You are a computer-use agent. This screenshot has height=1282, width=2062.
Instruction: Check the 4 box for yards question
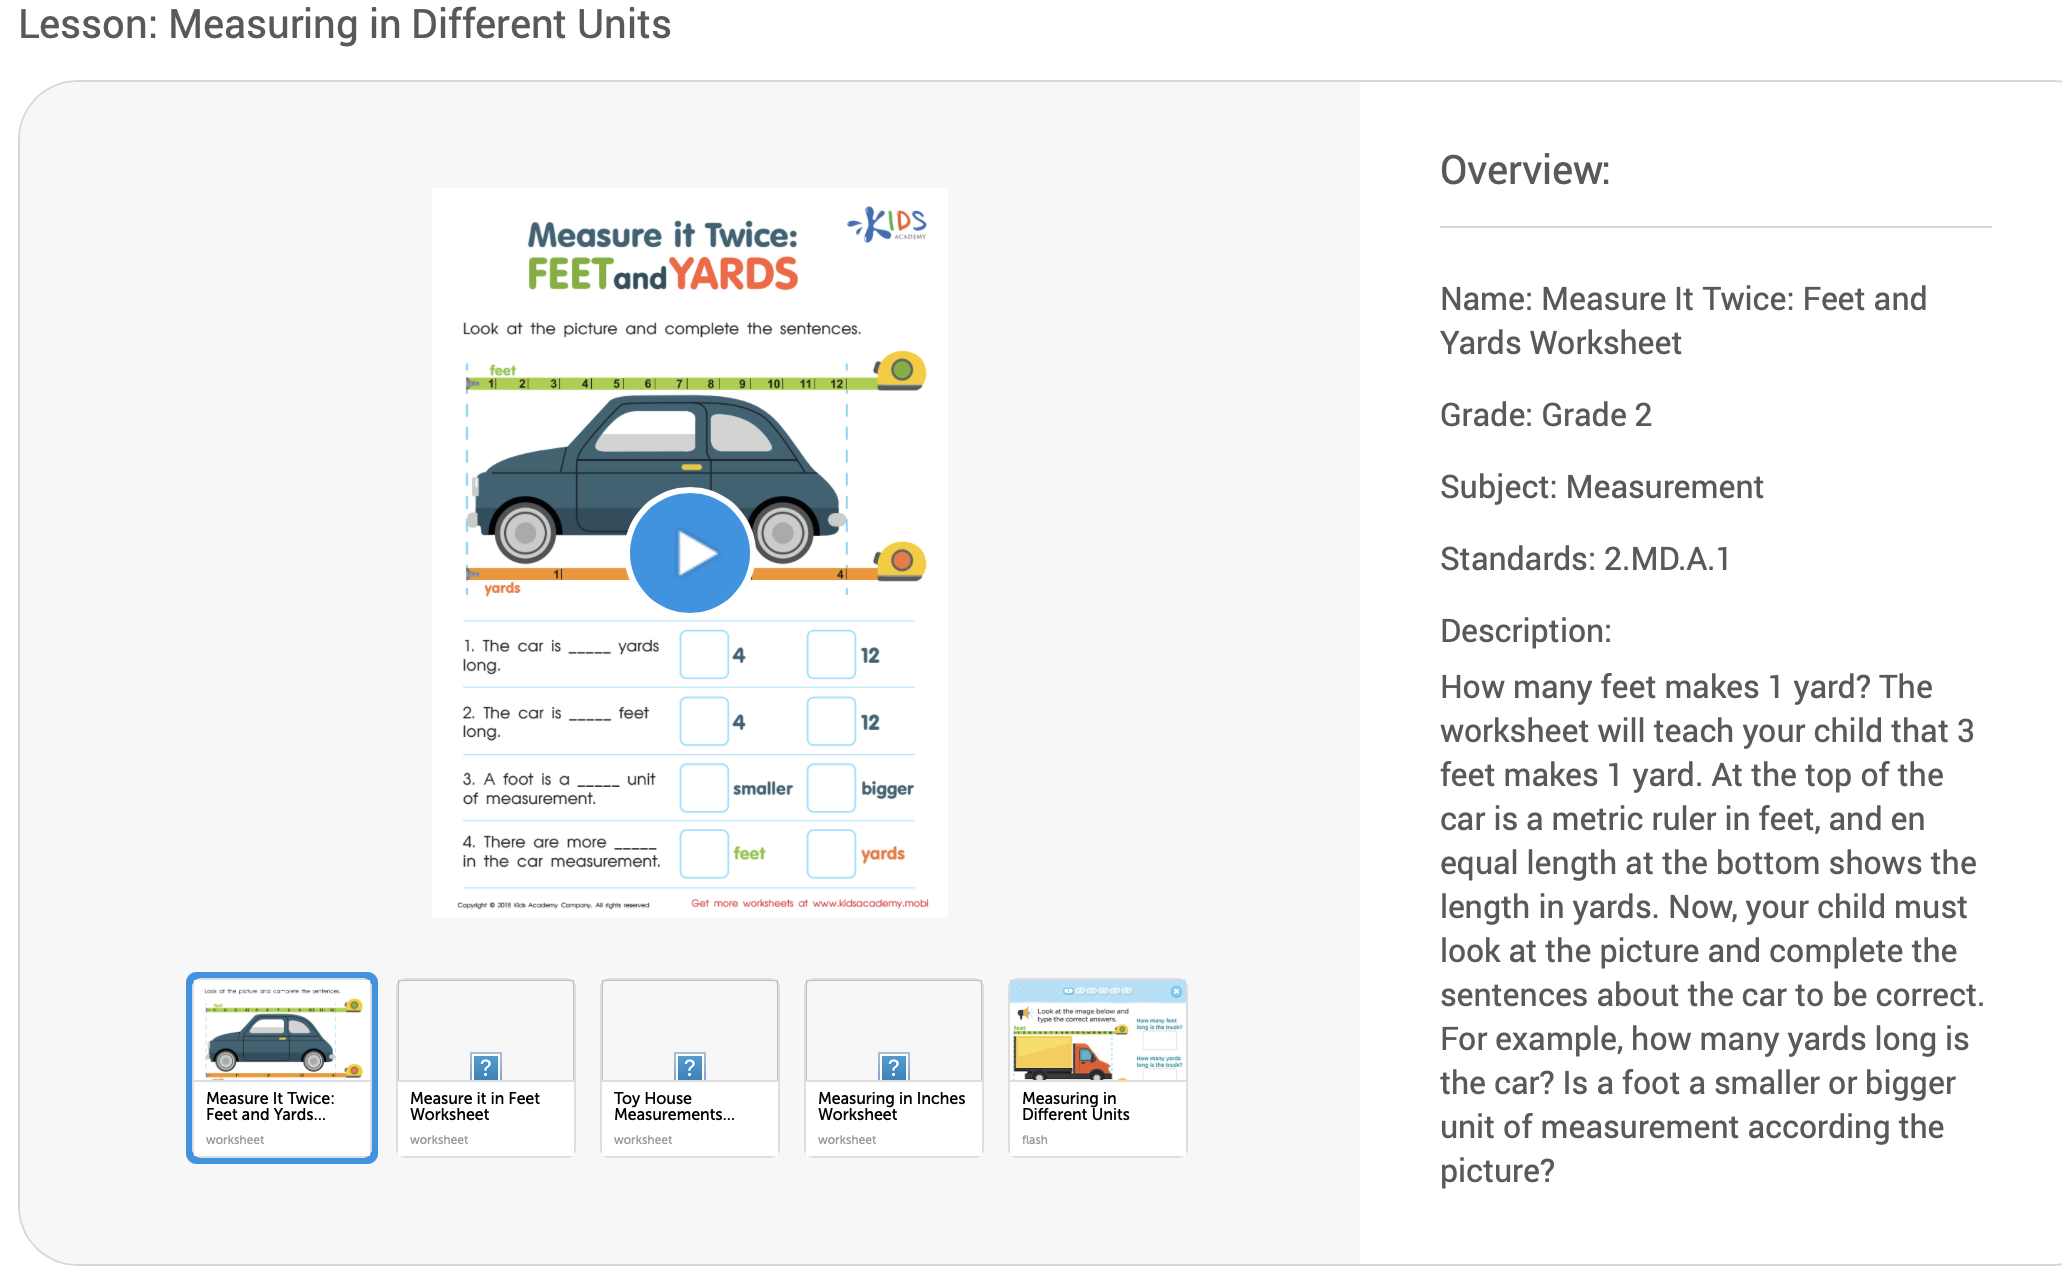tap(704, 655)
